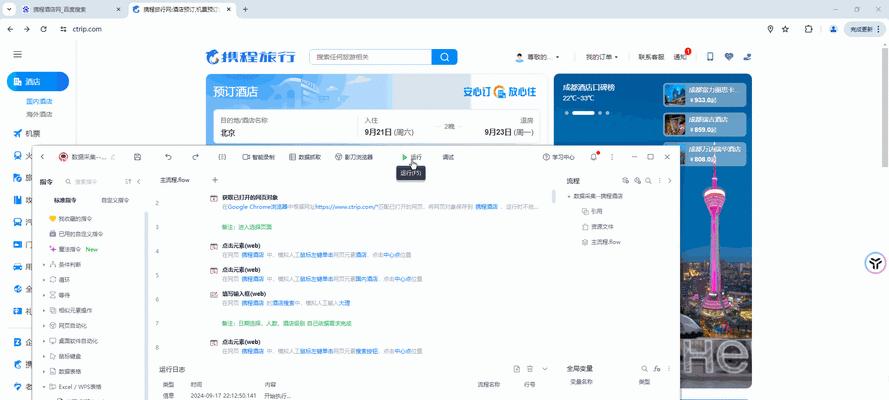Undo the last action in the RPA editor
The width and height of the screenshot is (889, 400).
pyautogui.click(x=168, y=157)
